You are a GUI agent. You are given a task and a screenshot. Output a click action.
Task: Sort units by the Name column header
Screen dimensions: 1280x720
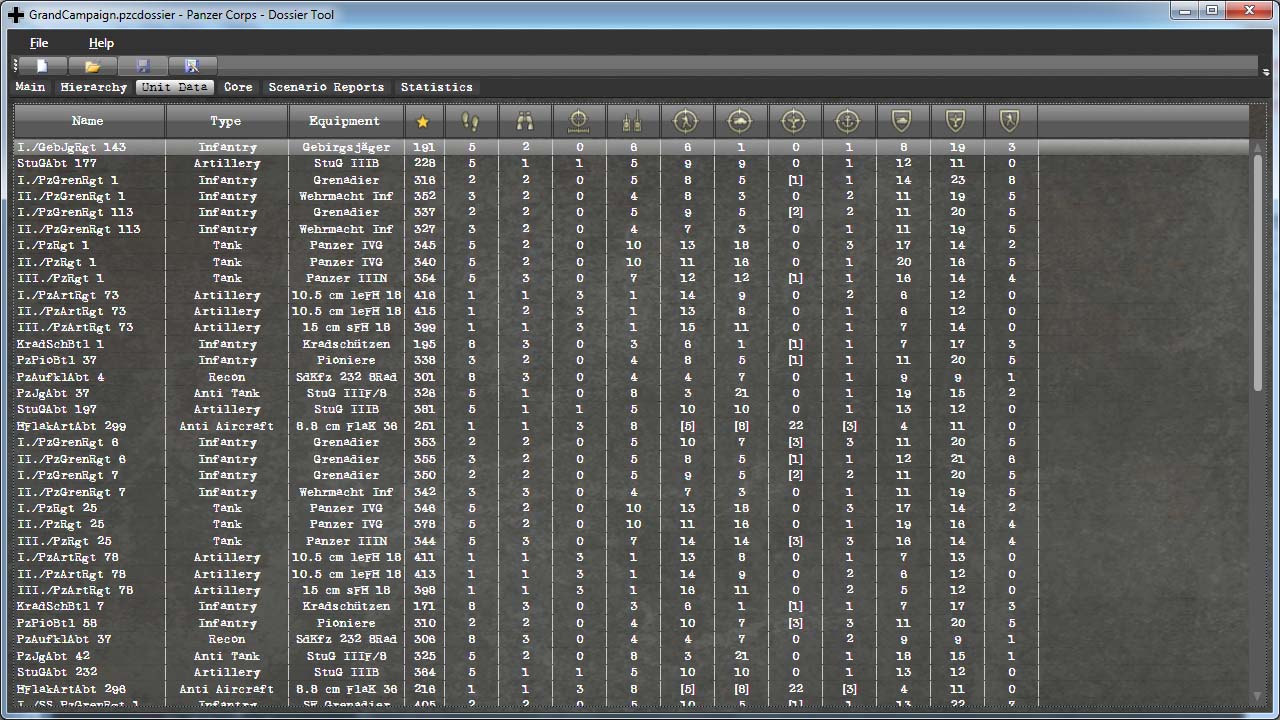point(87,121)
